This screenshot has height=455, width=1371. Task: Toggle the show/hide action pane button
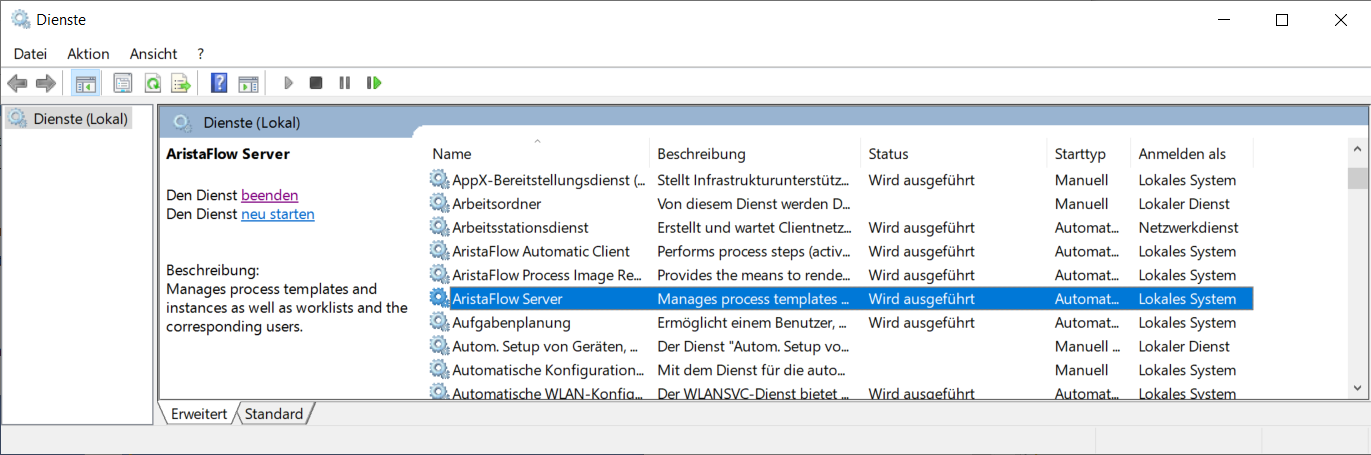click(248, 83)
